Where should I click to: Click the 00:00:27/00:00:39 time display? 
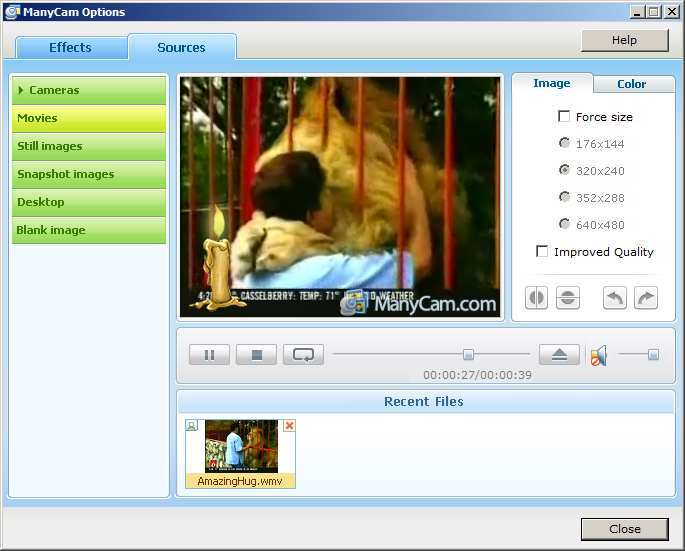point(477,375)
